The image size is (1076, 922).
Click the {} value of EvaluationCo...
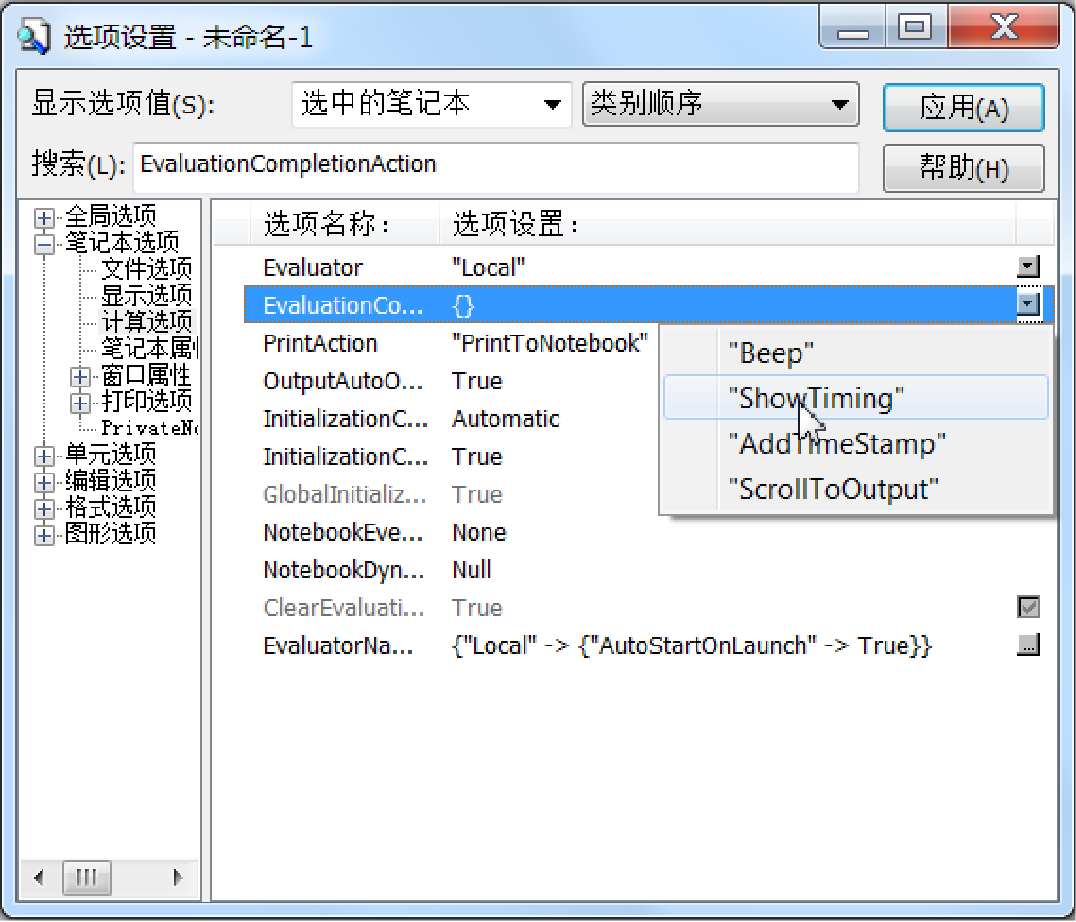point(463,306)
